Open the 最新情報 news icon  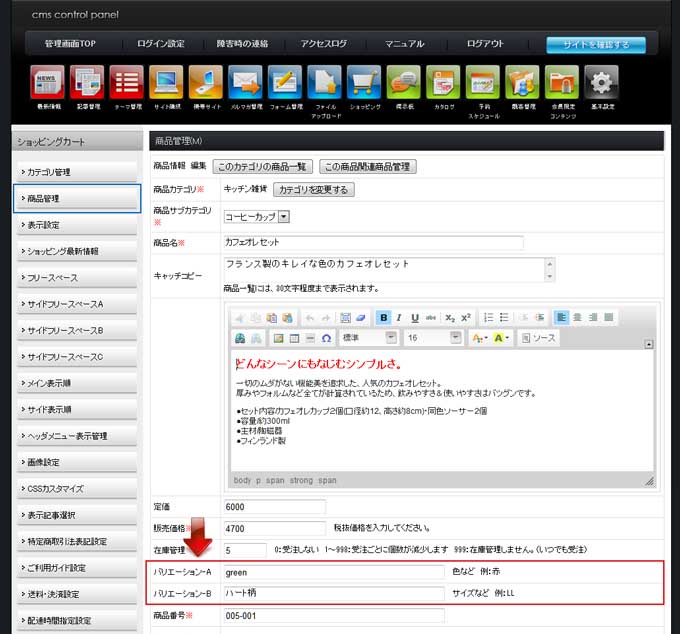[47, 83]
